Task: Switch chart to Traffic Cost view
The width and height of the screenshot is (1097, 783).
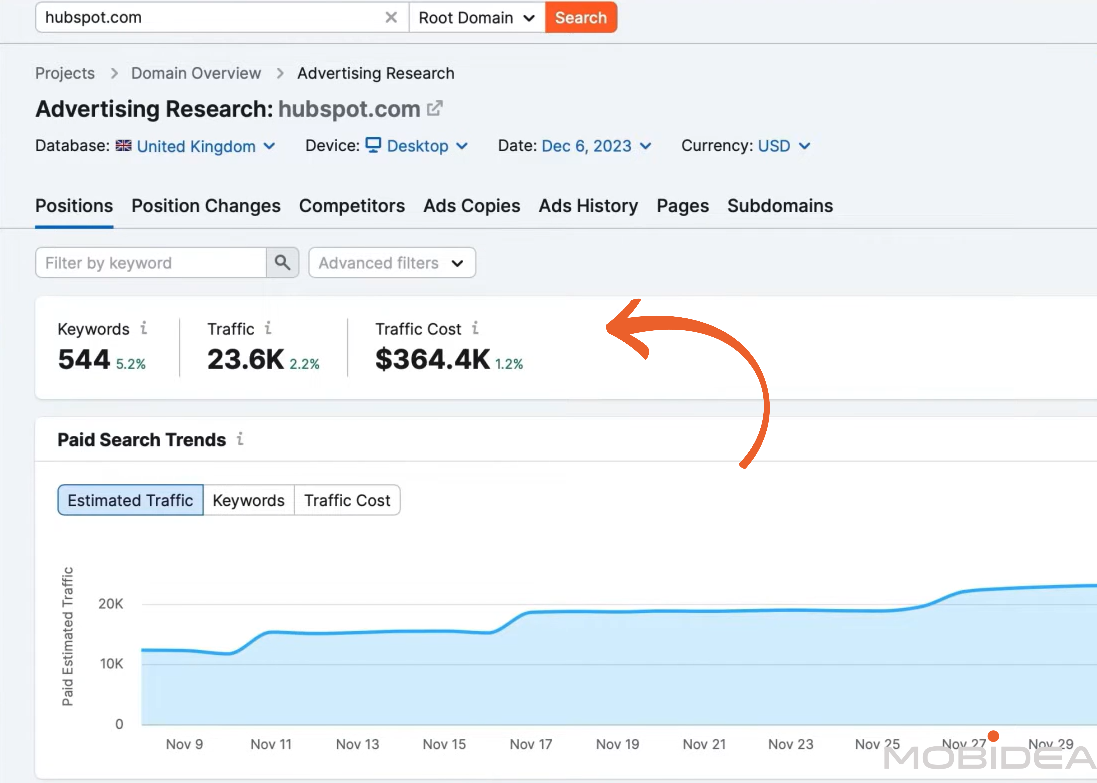Action: [x=347, y=500]
